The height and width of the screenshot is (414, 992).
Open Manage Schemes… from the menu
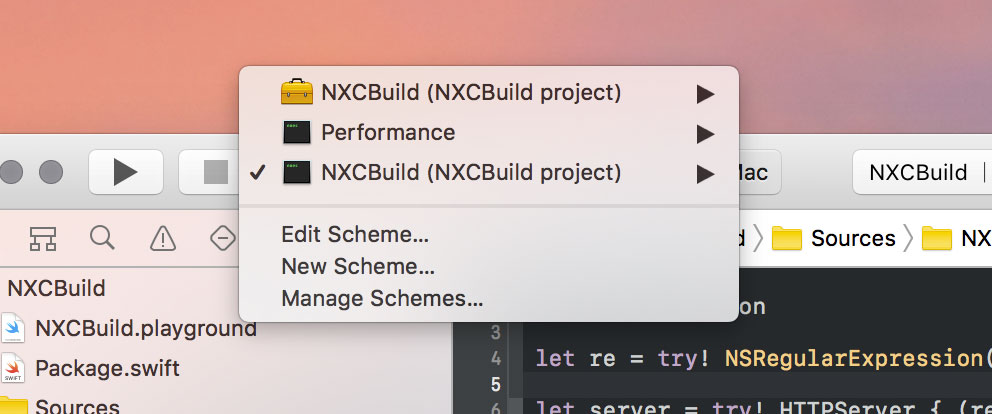(x=382, y=298)
